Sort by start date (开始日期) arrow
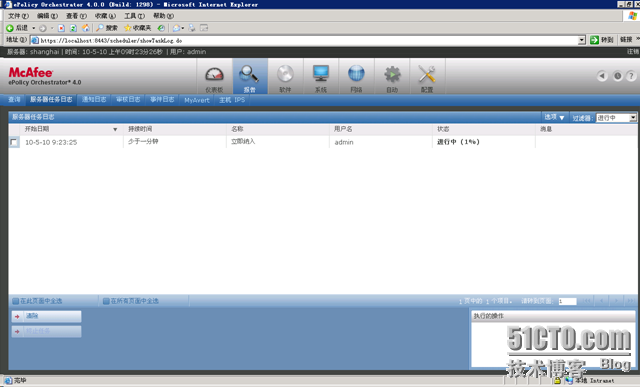This screenshot has height=387, width=640. pos(115,129)
